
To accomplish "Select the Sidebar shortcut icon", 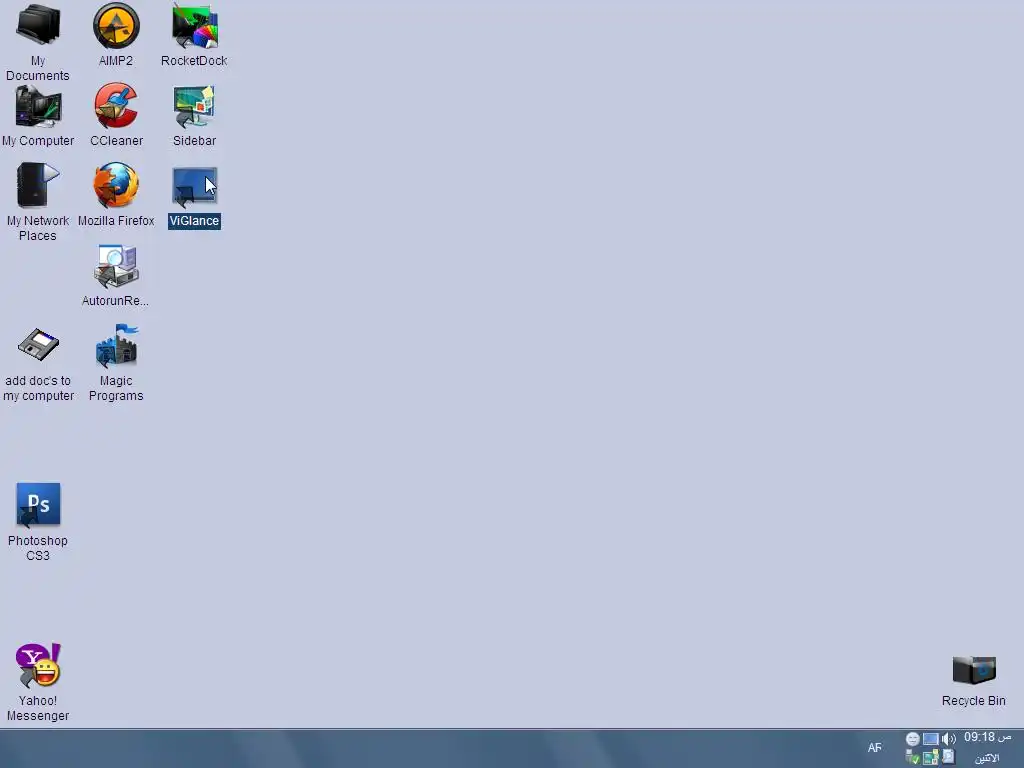I will (x=194, y=106).
